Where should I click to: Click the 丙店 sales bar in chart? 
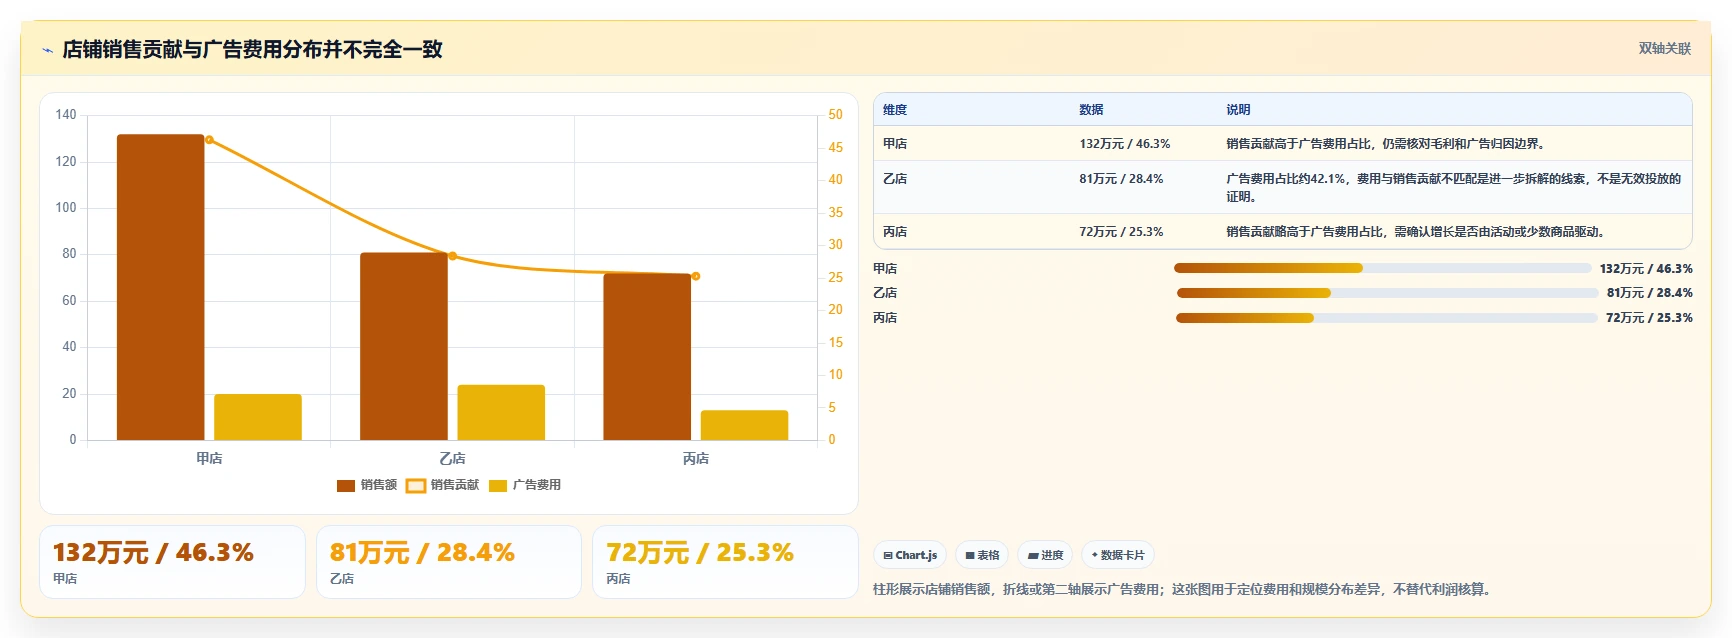coord(647,357)
